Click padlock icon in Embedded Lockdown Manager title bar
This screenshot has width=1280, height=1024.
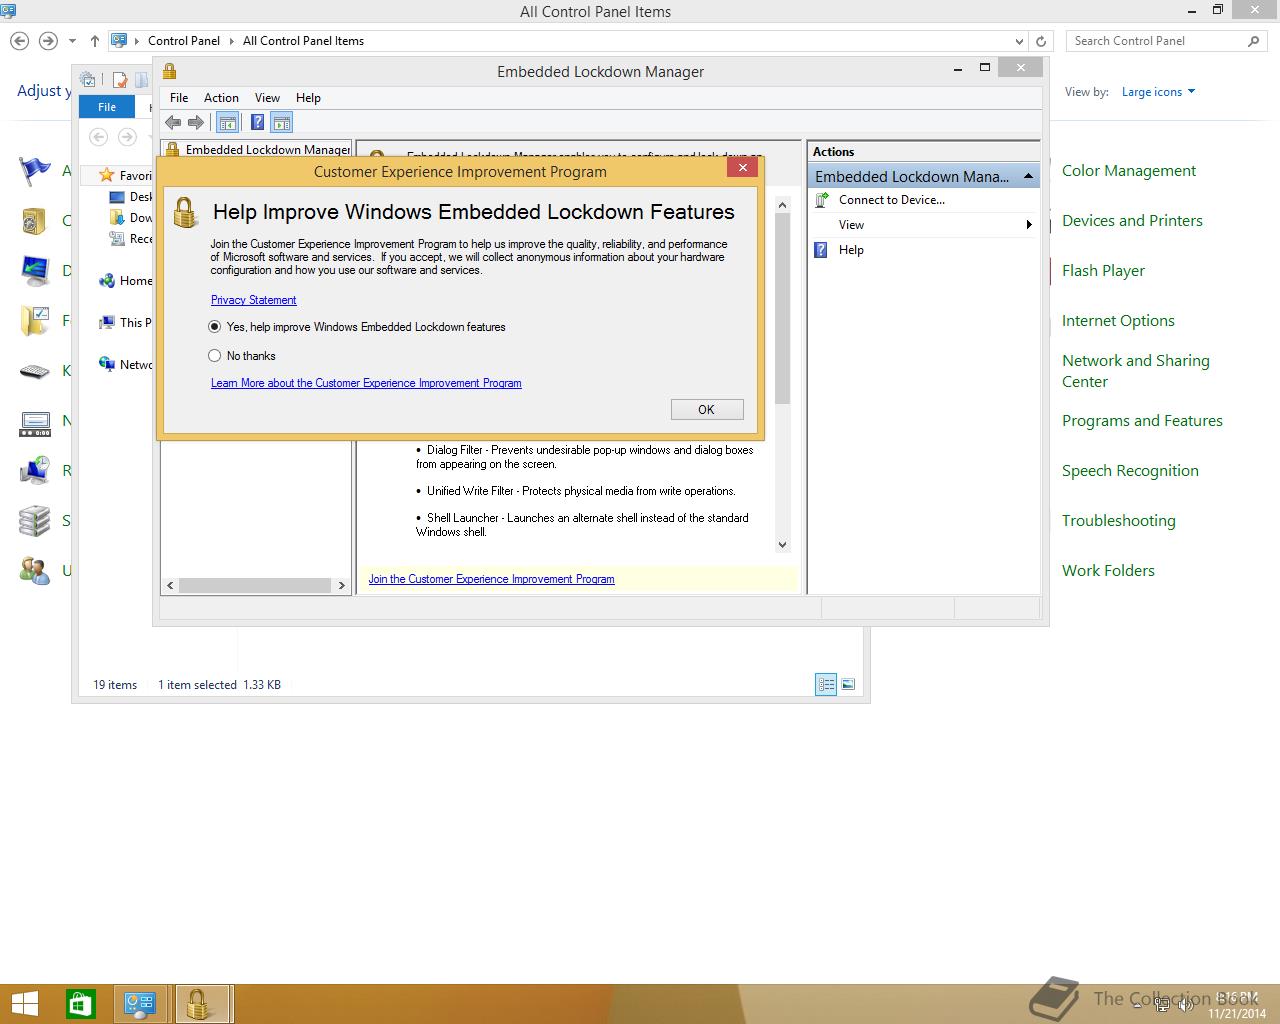169,71
